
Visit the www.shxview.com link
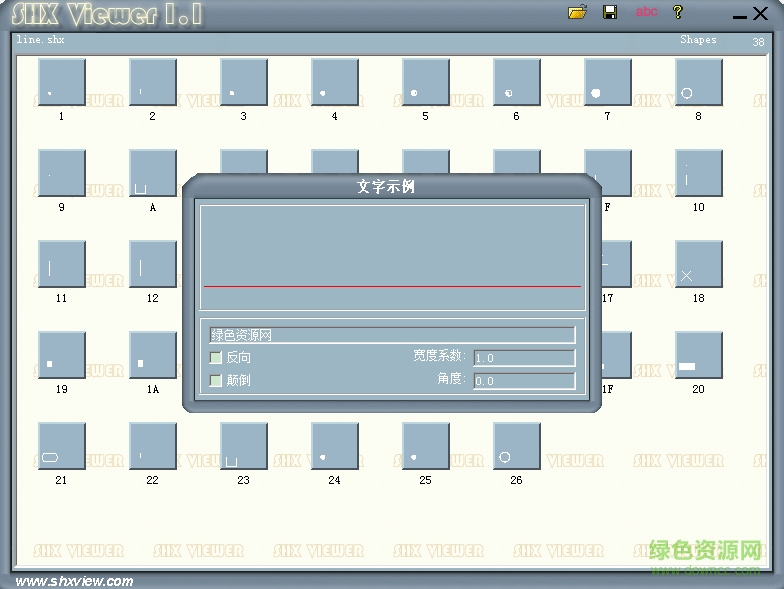[x=74, y=581]
